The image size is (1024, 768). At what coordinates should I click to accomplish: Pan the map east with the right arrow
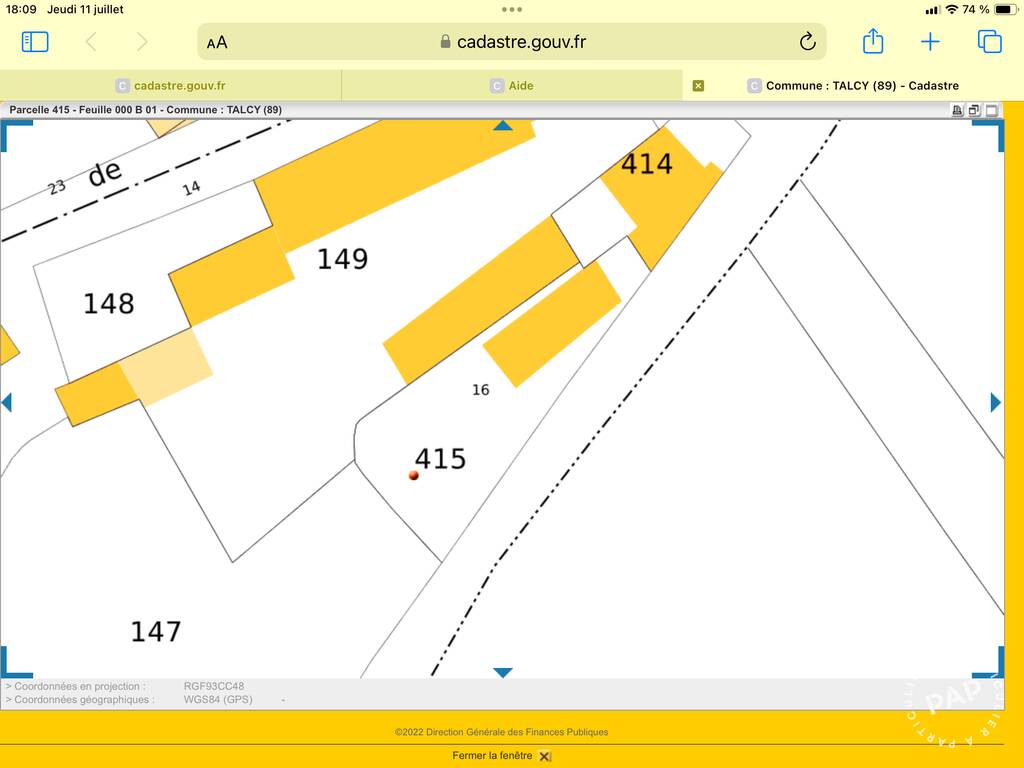(x=995, y=402)
